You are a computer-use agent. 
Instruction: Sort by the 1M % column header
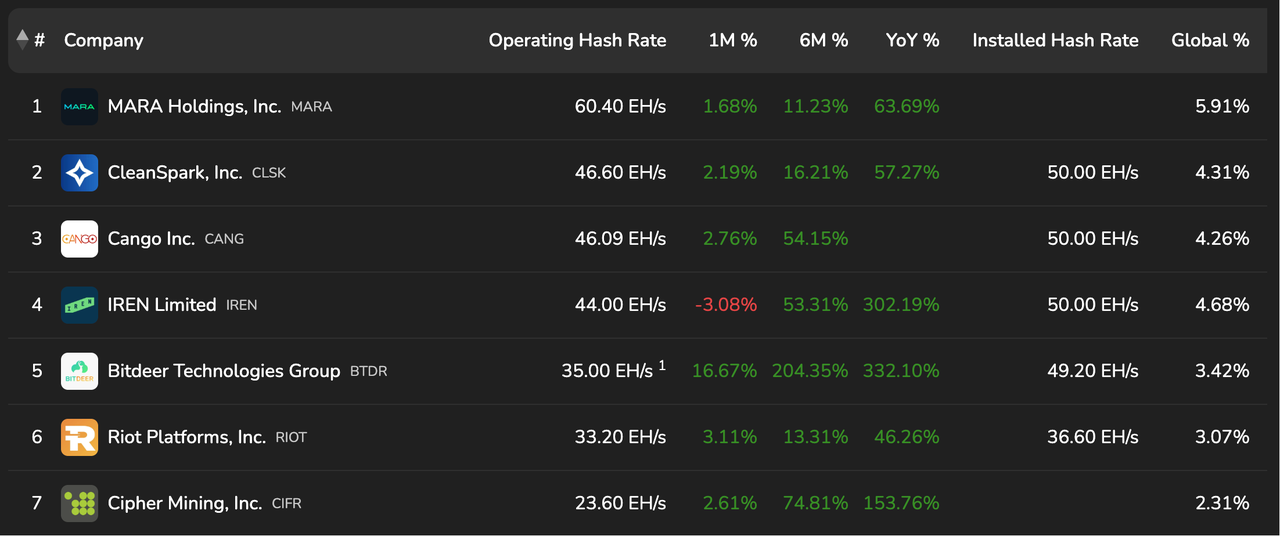(x=732, y=40)
